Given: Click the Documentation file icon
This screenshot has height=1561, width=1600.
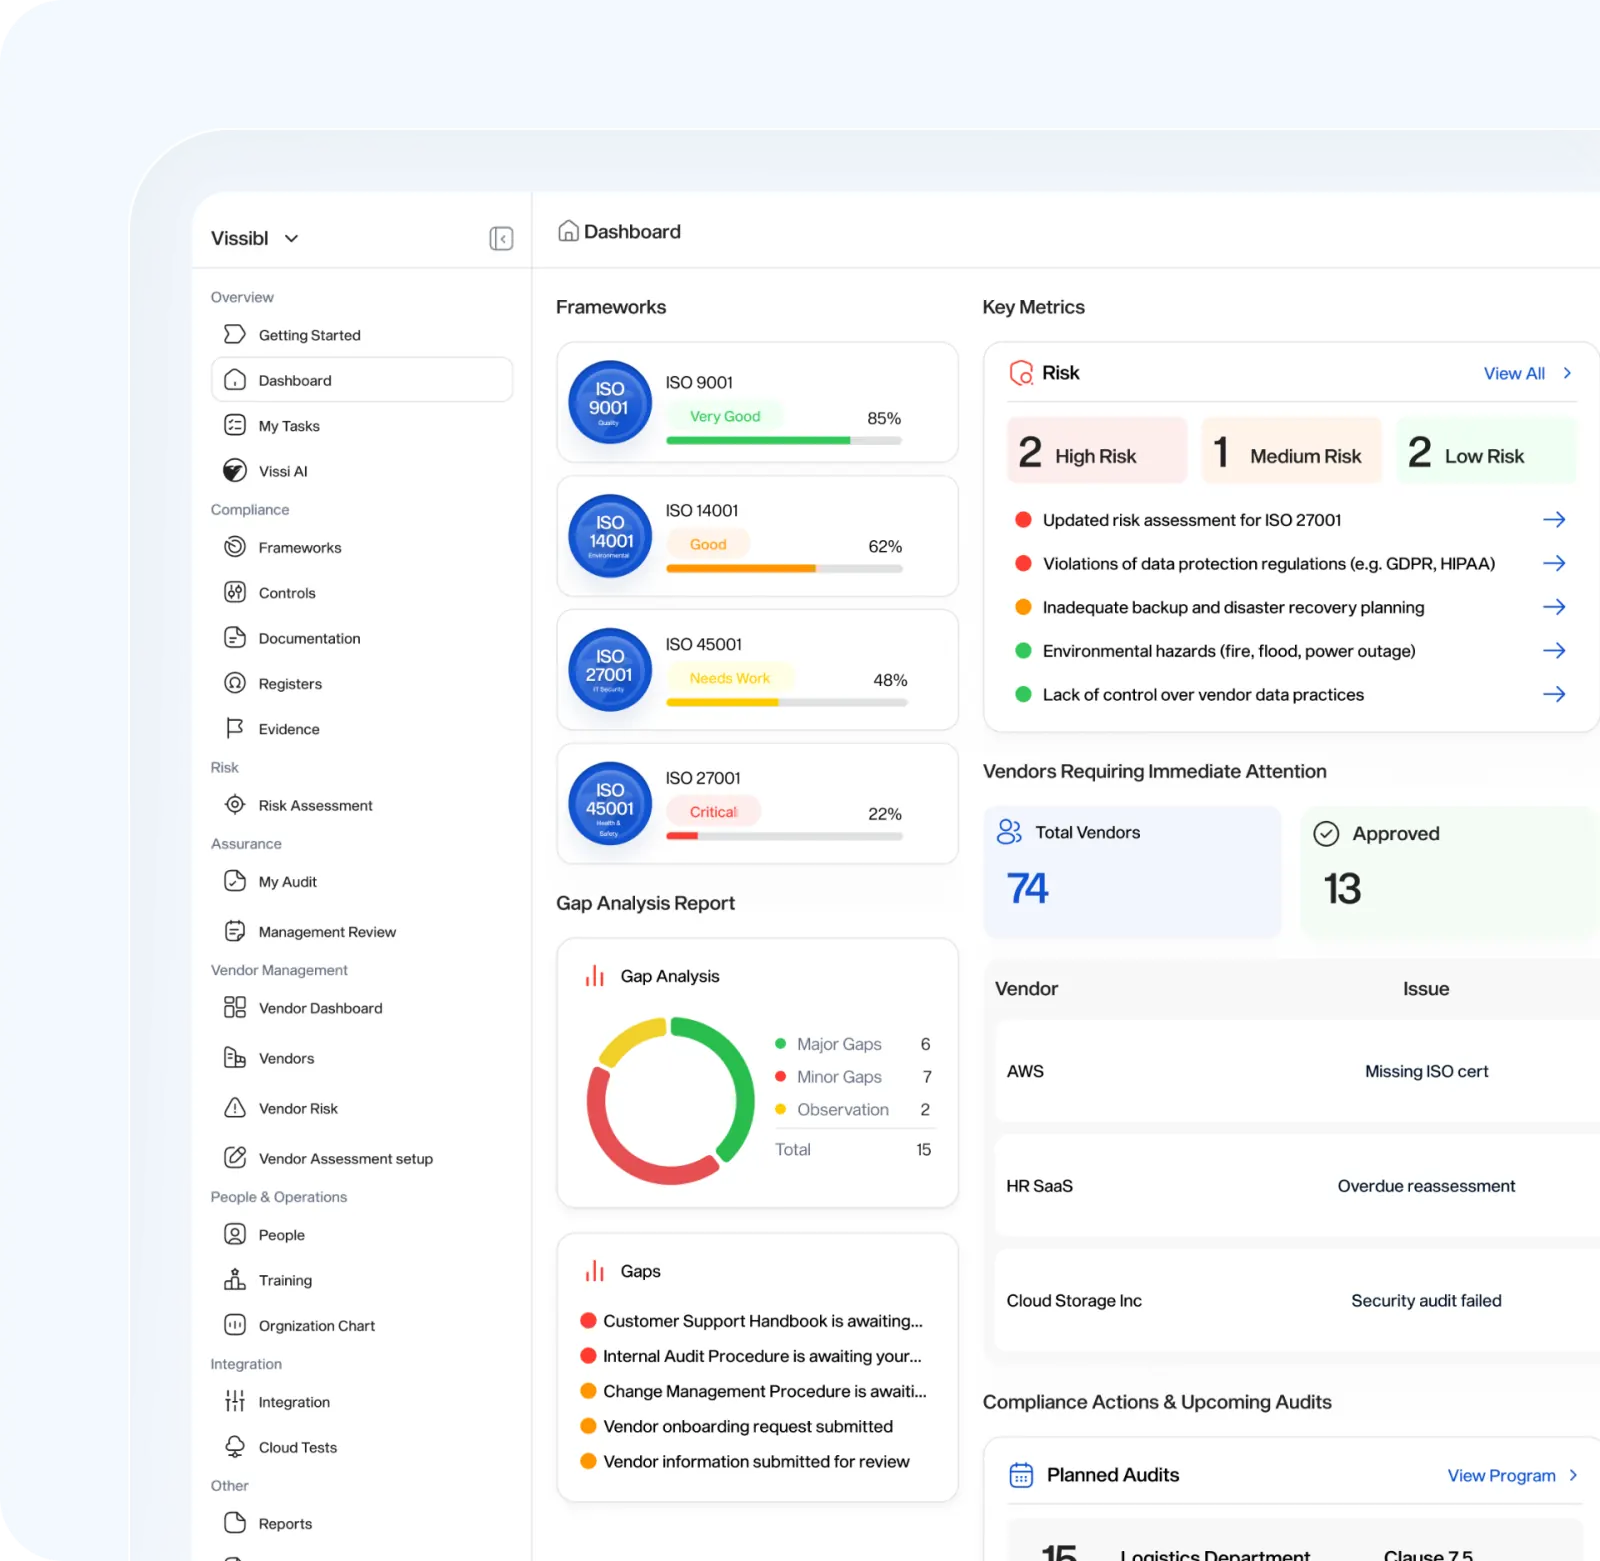Looking at the screenshot, I should click(235, 638).
